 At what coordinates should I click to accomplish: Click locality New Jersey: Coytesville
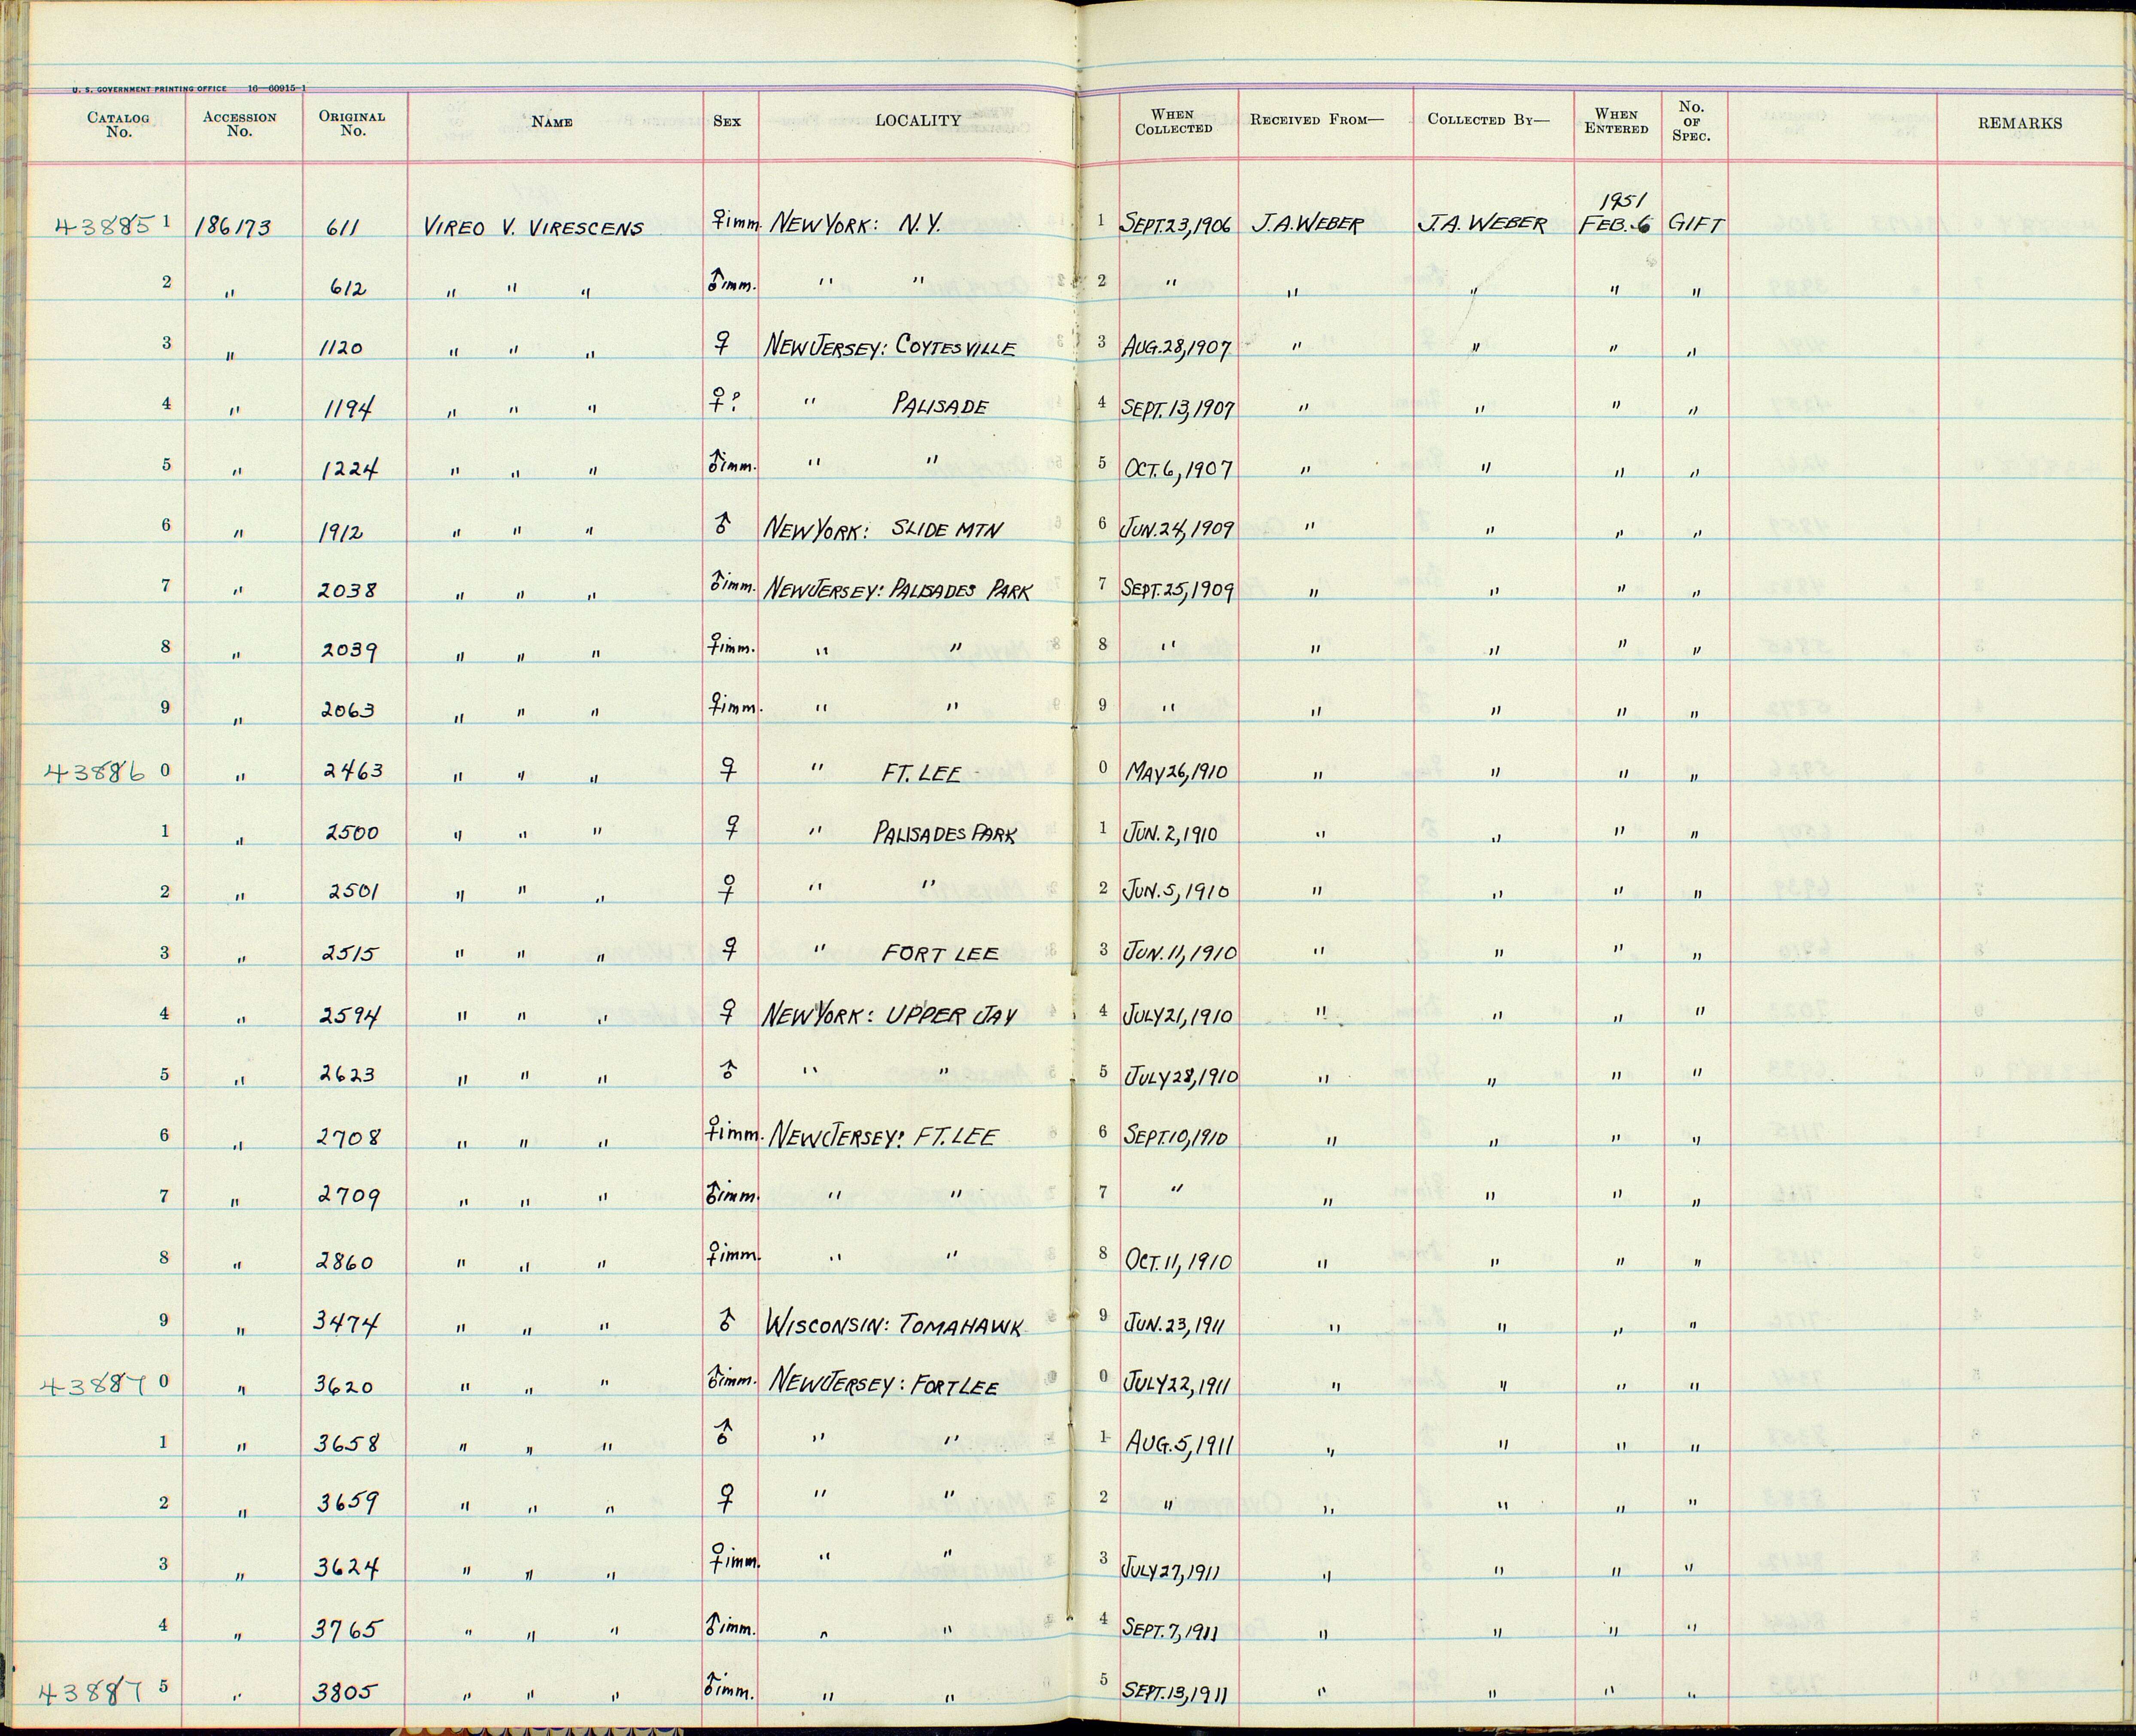pyautogui.click(x=891, y=347)
